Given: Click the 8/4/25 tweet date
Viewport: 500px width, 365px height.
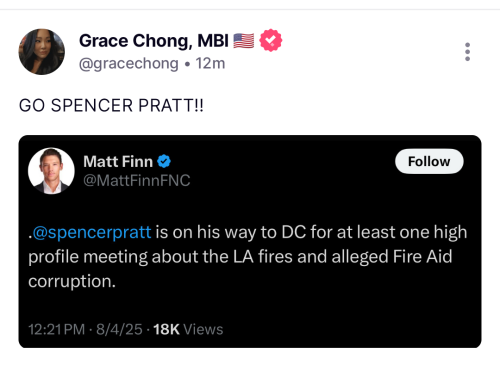Looking at the screenshot, I should [119, 329].
